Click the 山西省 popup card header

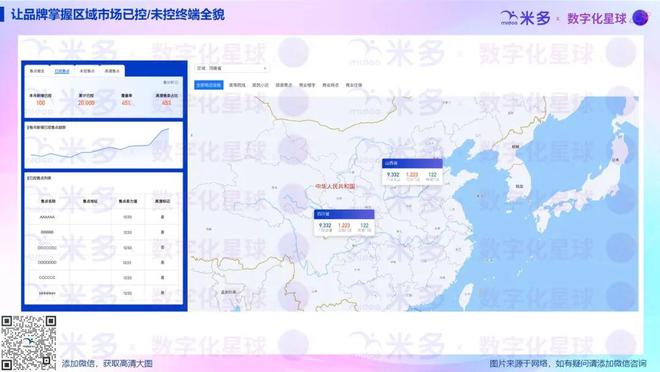pos(412,163)
